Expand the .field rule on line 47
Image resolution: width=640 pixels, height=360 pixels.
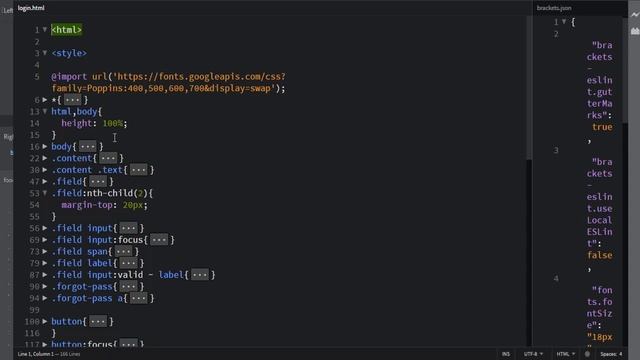coord(45,181)
